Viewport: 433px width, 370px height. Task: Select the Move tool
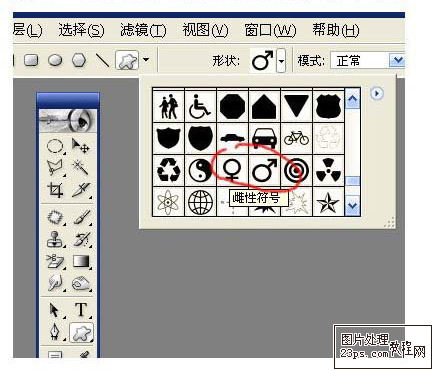[80, 146]
